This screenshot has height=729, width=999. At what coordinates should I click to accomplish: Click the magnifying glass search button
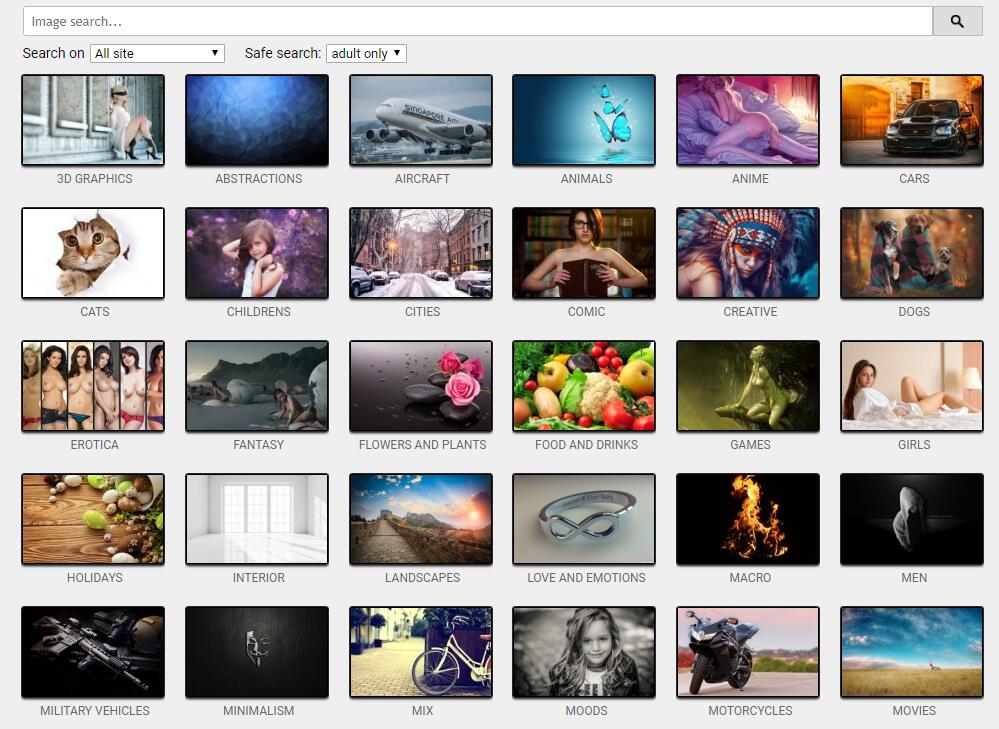coord(957,21)
